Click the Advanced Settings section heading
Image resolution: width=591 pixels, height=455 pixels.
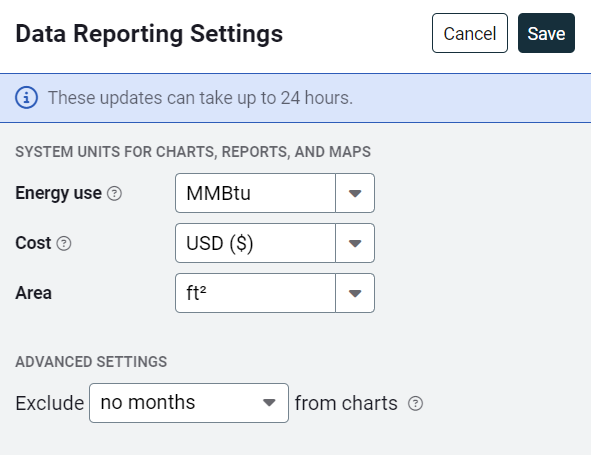pyautogui.click(x=91, y=362)
